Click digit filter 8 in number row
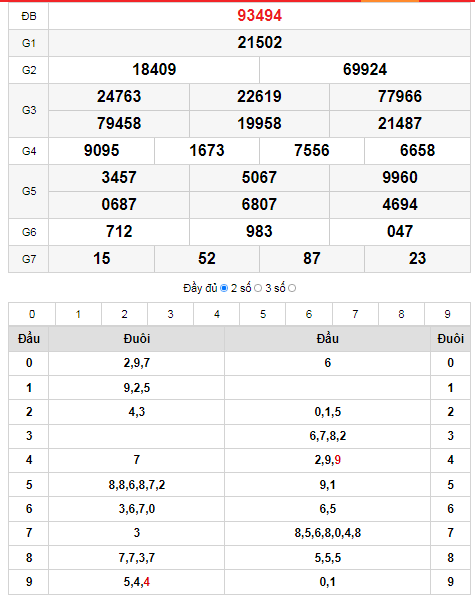This screenshot has width=475, height=598. tap(401, 314)
